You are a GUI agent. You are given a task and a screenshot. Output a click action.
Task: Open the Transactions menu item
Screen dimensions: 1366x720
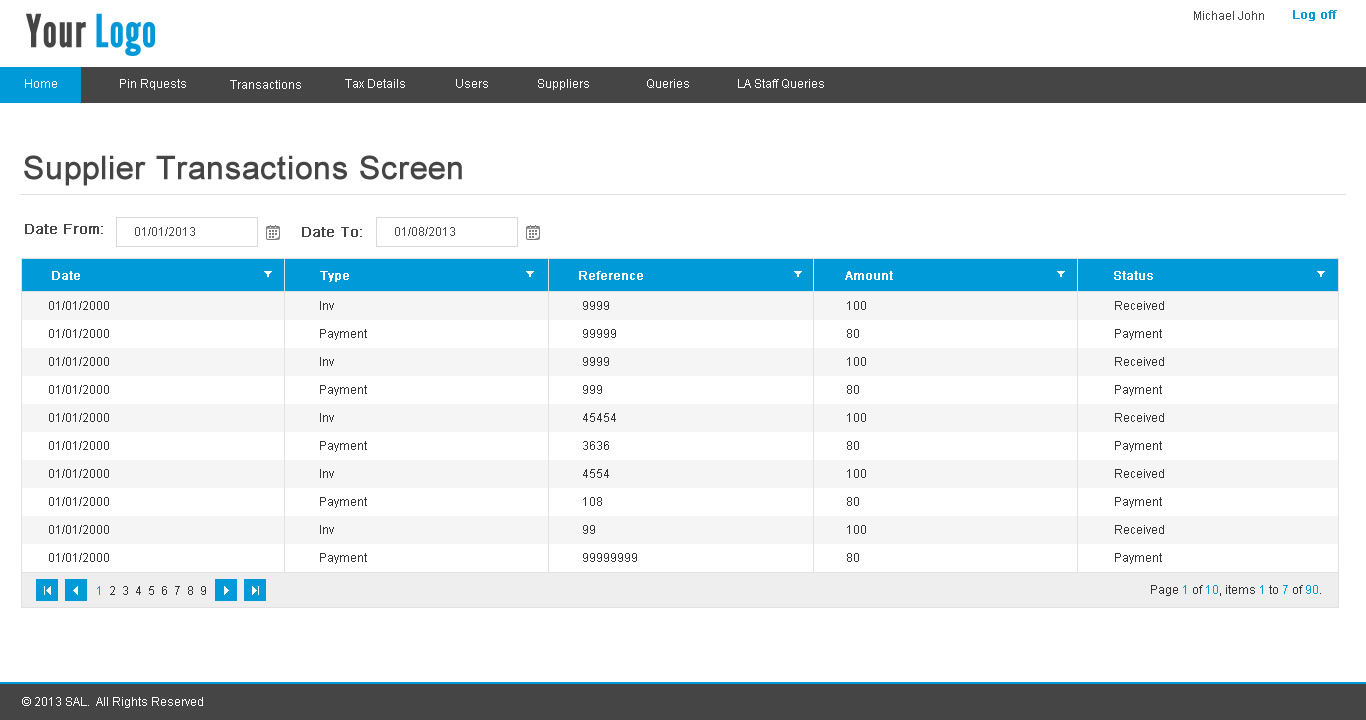click(265, 84)
